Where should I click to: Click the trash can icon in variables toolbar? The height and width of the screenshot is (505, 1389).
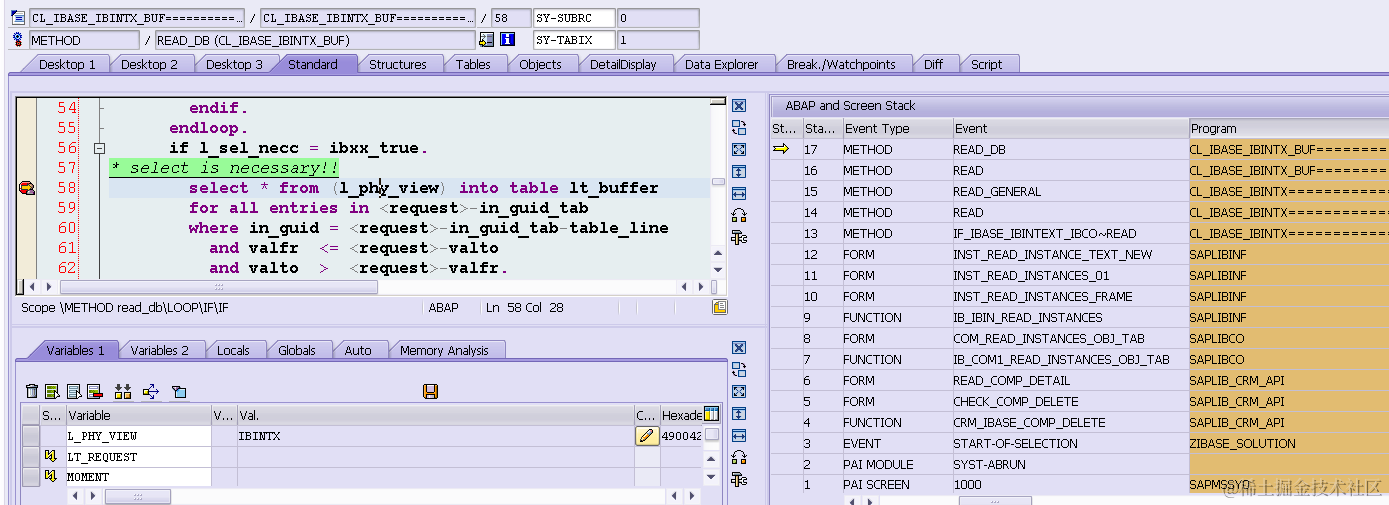coord(32,391)
